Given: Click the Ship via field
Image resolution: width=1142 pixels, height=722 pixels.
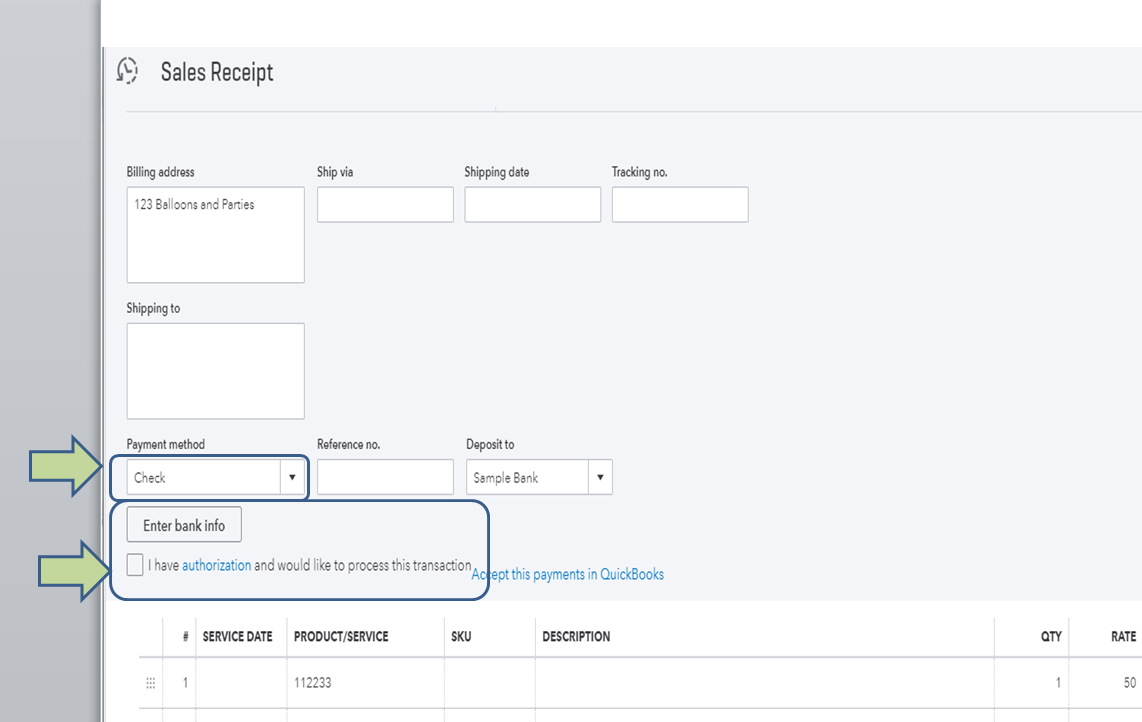Looking at the screenshot, I should [x=385, y=204].
